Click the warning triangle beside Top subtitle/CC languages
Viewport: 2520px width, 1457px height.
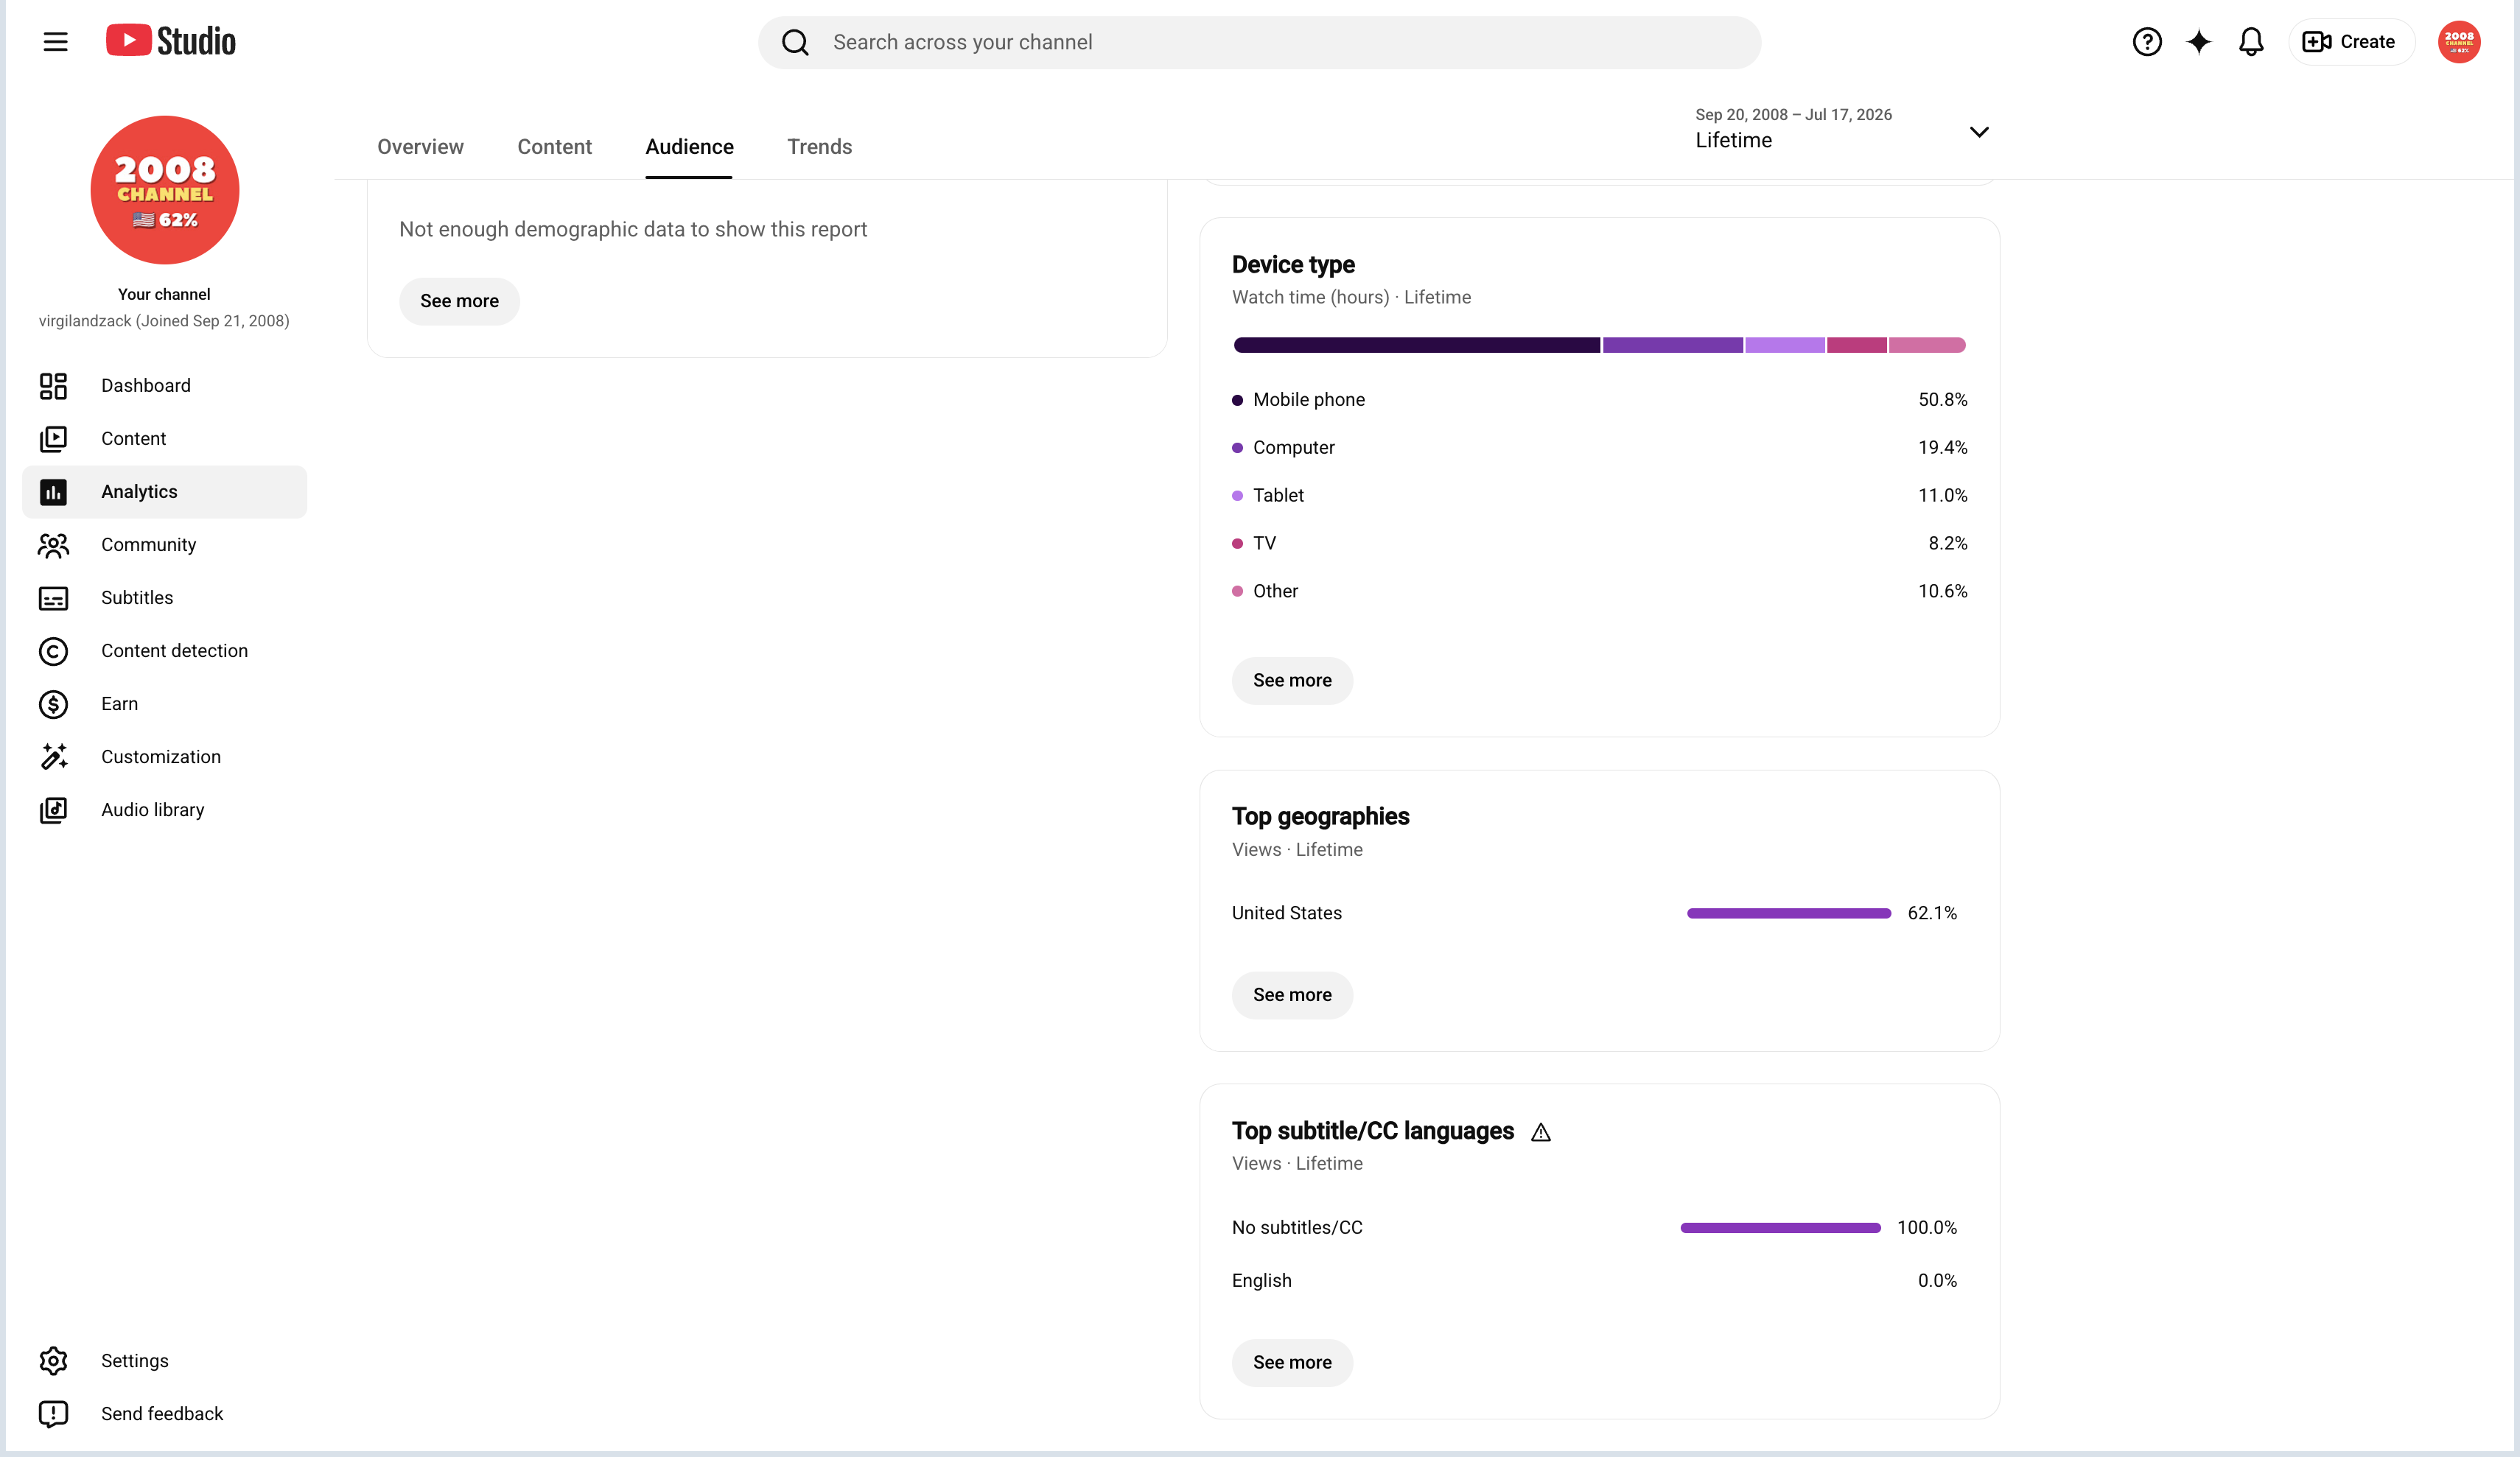pos(1541,1132)
